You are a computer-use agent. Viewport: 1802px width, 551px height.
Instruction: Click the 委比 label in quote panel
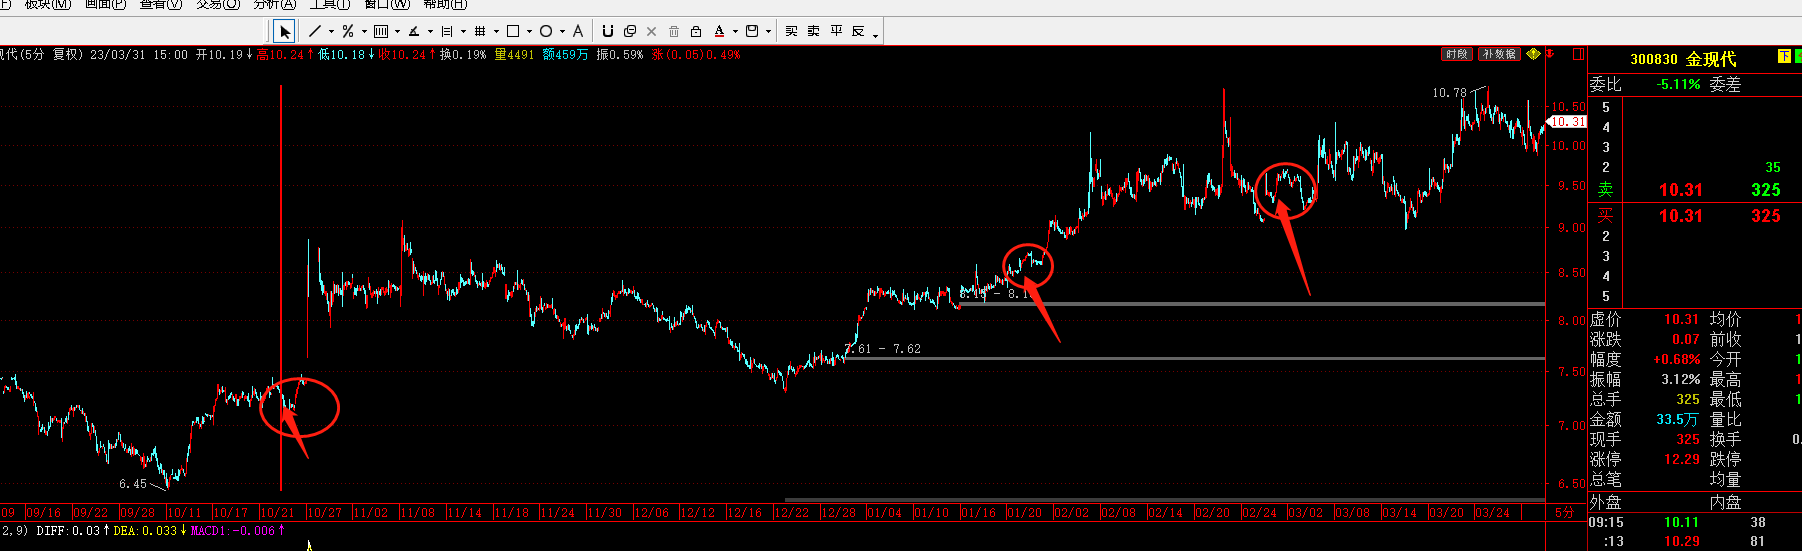tap(1606, 85)
